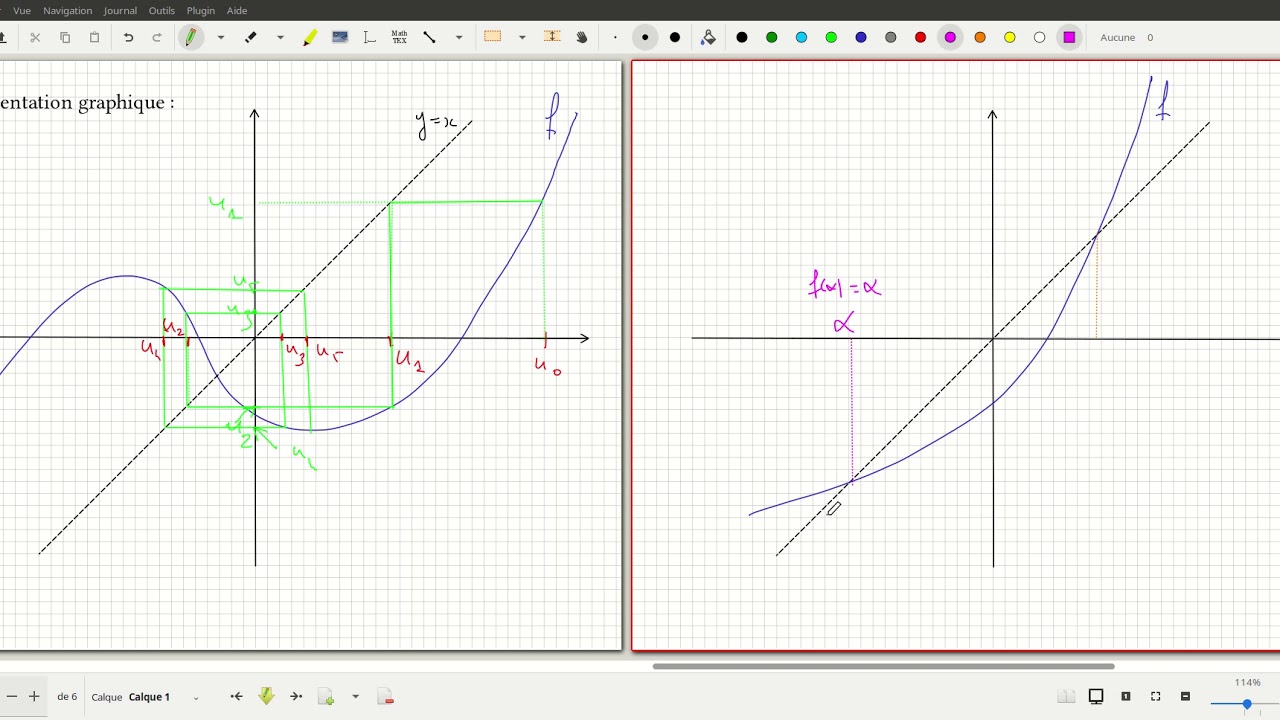The height and width of the screenshot is (720, 1280).
Task: Choose the thick stroke thickness dot
Action: click(x=675, y=37)
